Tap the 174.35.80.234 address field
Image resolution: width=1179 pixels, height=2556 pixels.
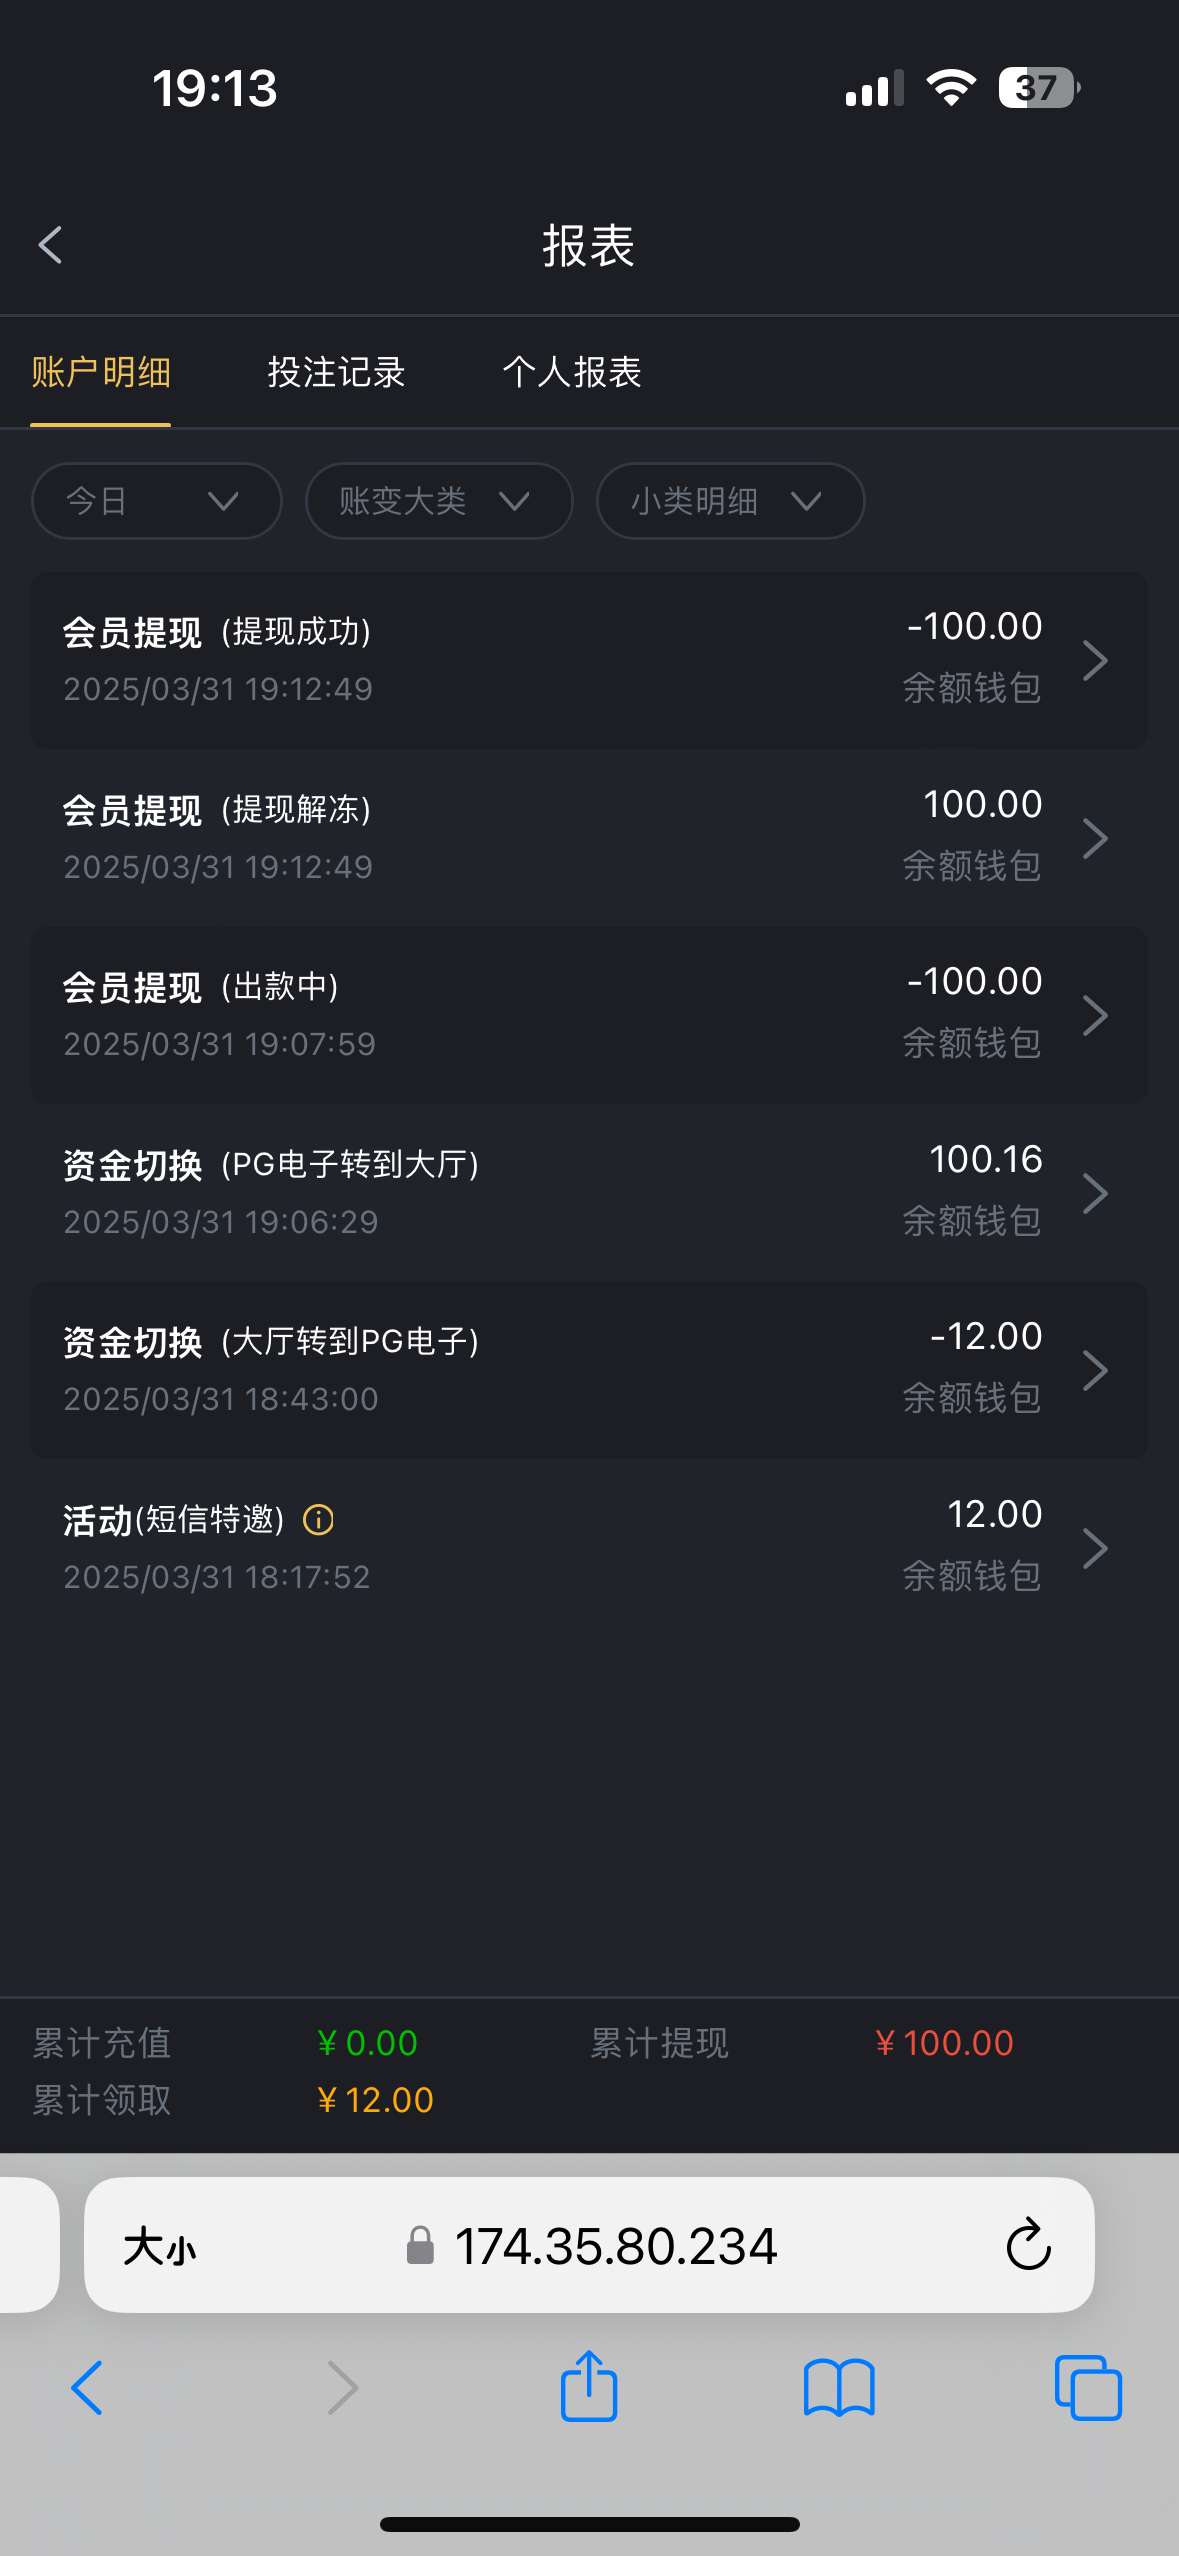(615, 2247)
